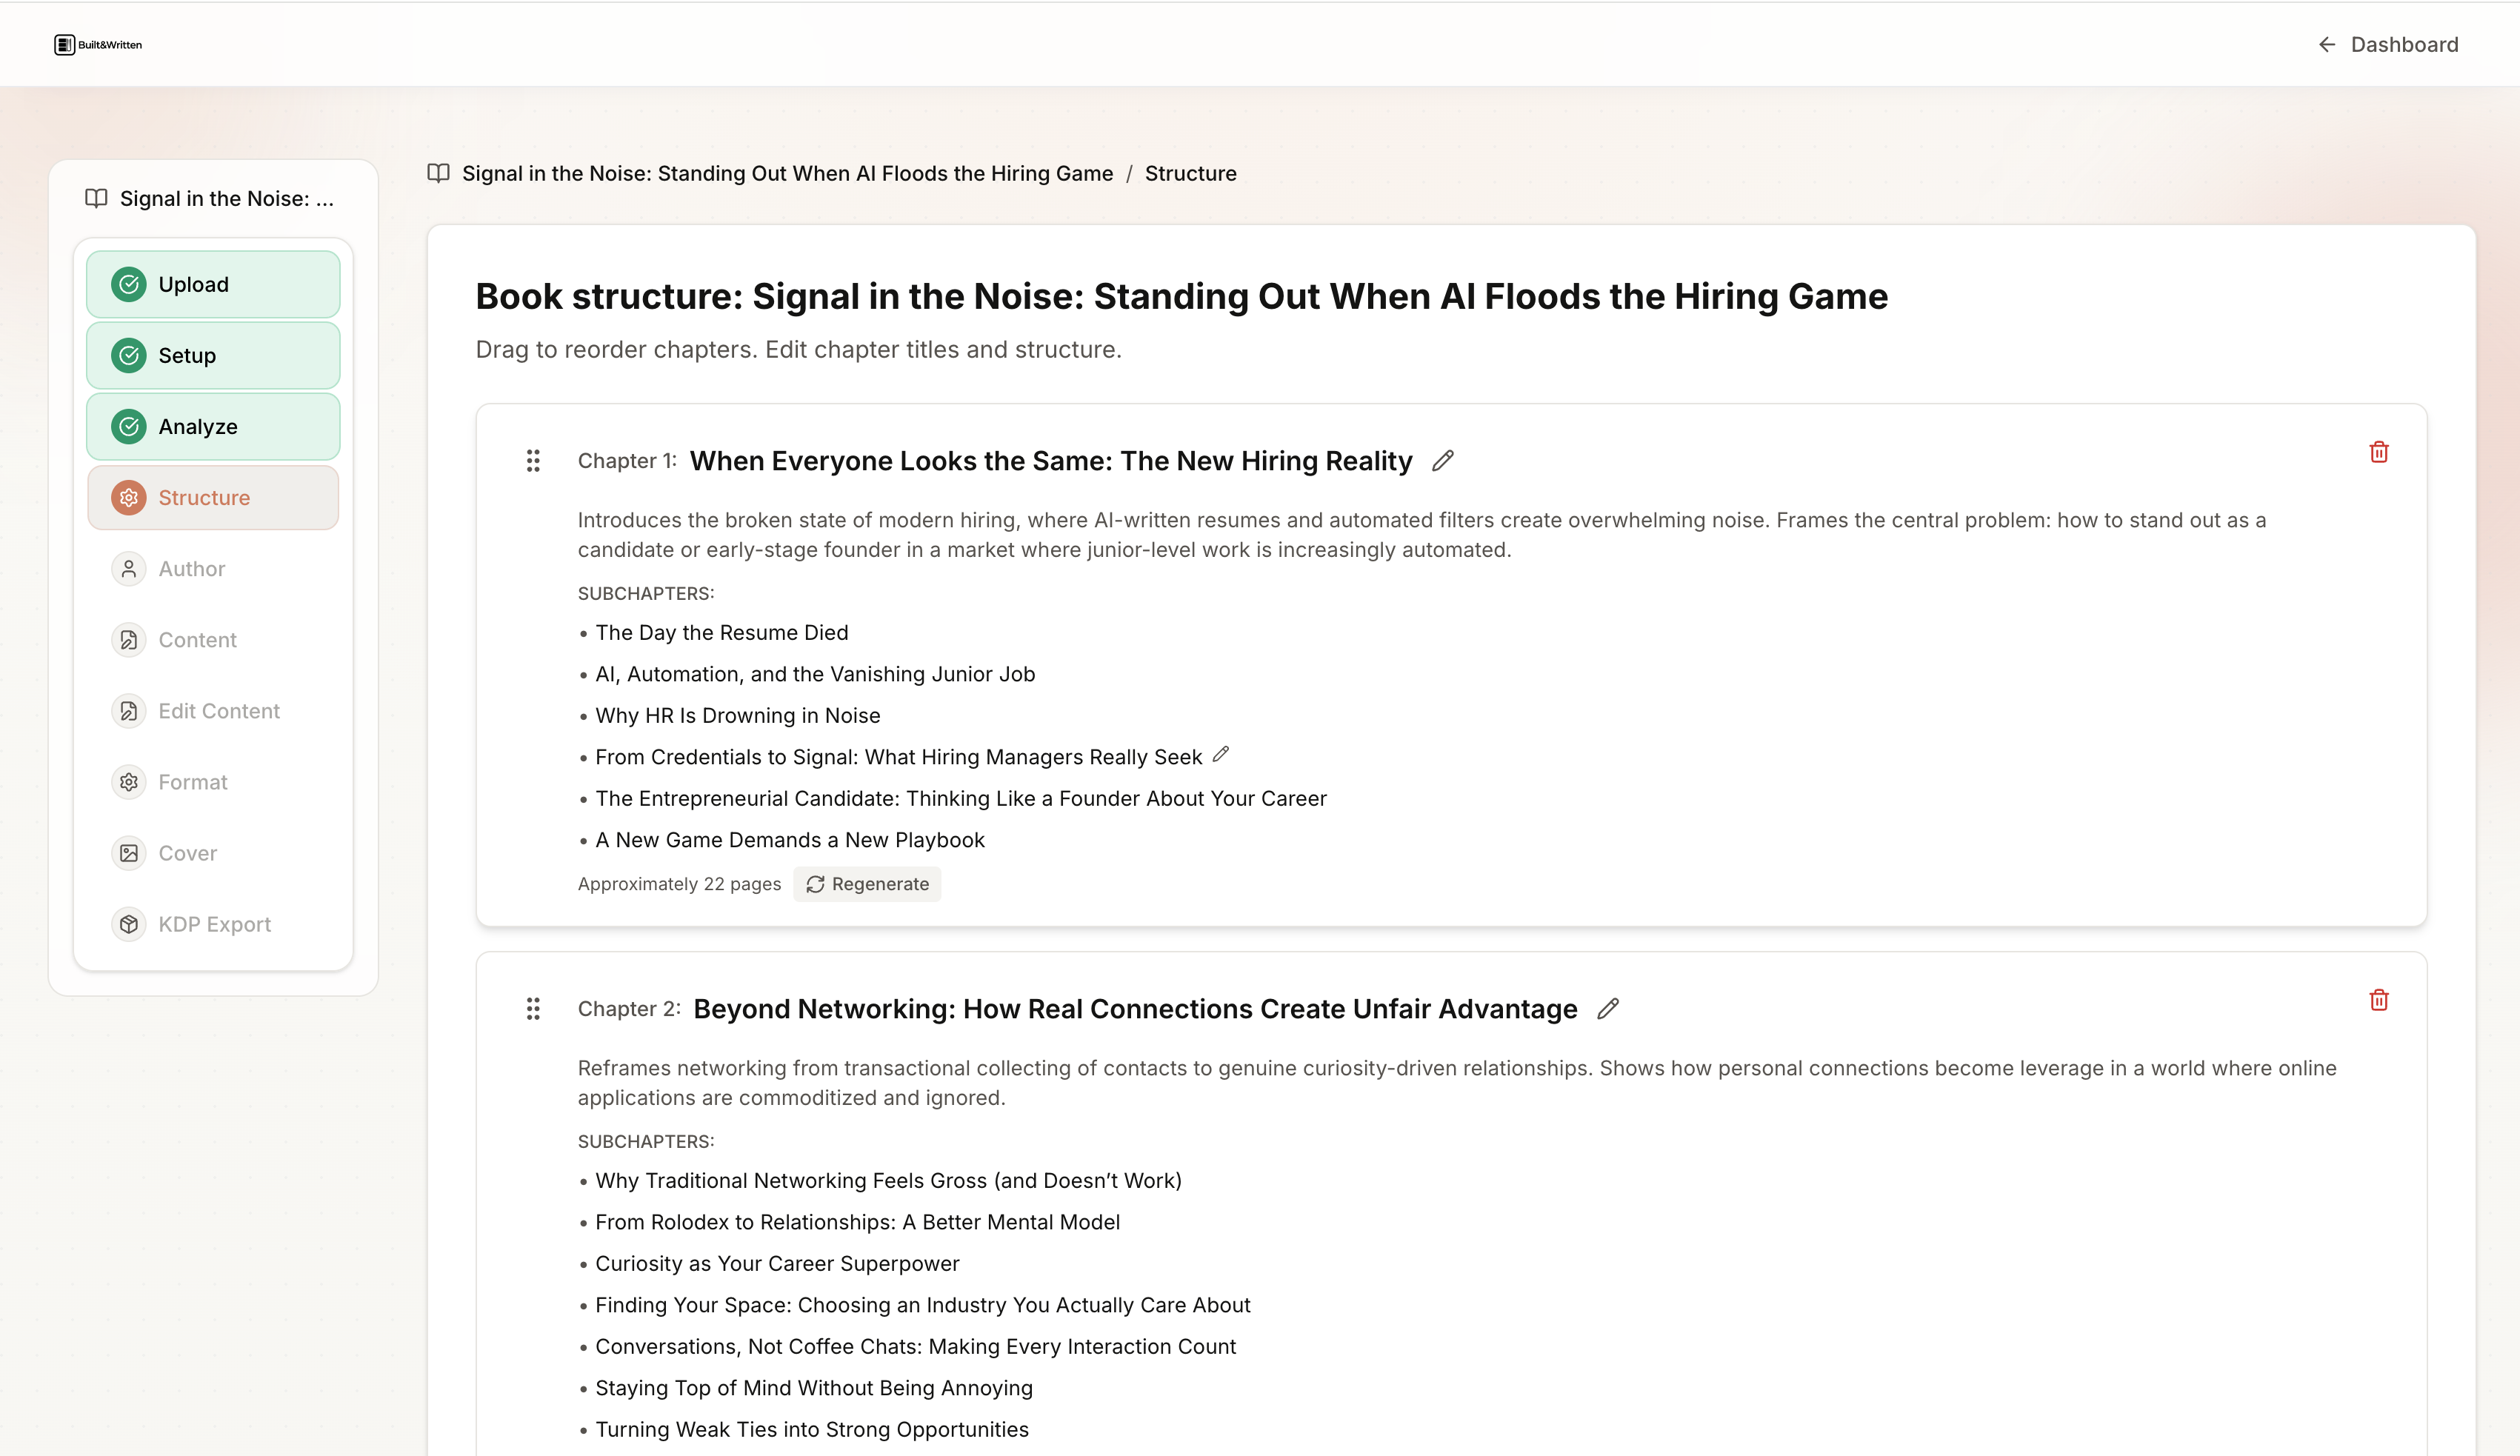Delete Chapter 2 with the trash icon
Image resolution: width=2520 pixels, height=1456 pixels.
pyautogui.click(x=2378, y=1000)
